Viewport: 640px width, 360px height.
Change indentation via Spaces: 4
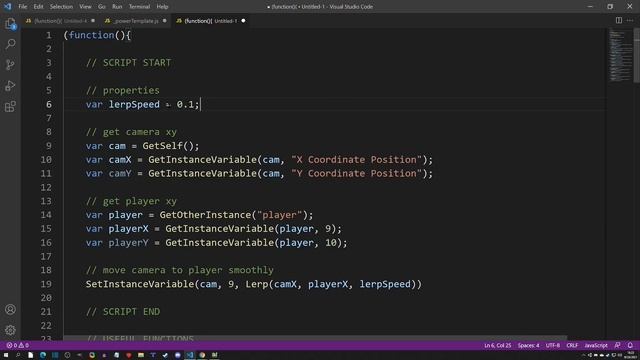pos(528,345)
